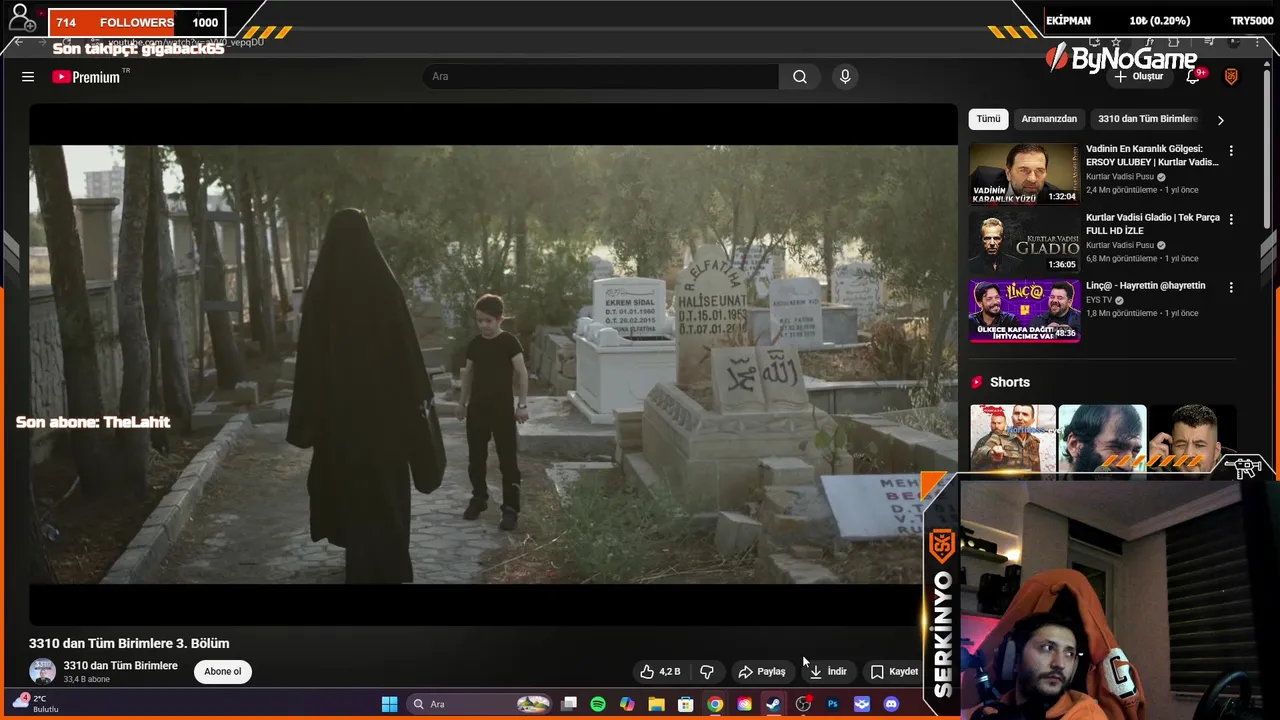This screenshot has width=1280, height=720.
Task: Open the YouTube hamburger guide menu
Action: tap(28, 77)
